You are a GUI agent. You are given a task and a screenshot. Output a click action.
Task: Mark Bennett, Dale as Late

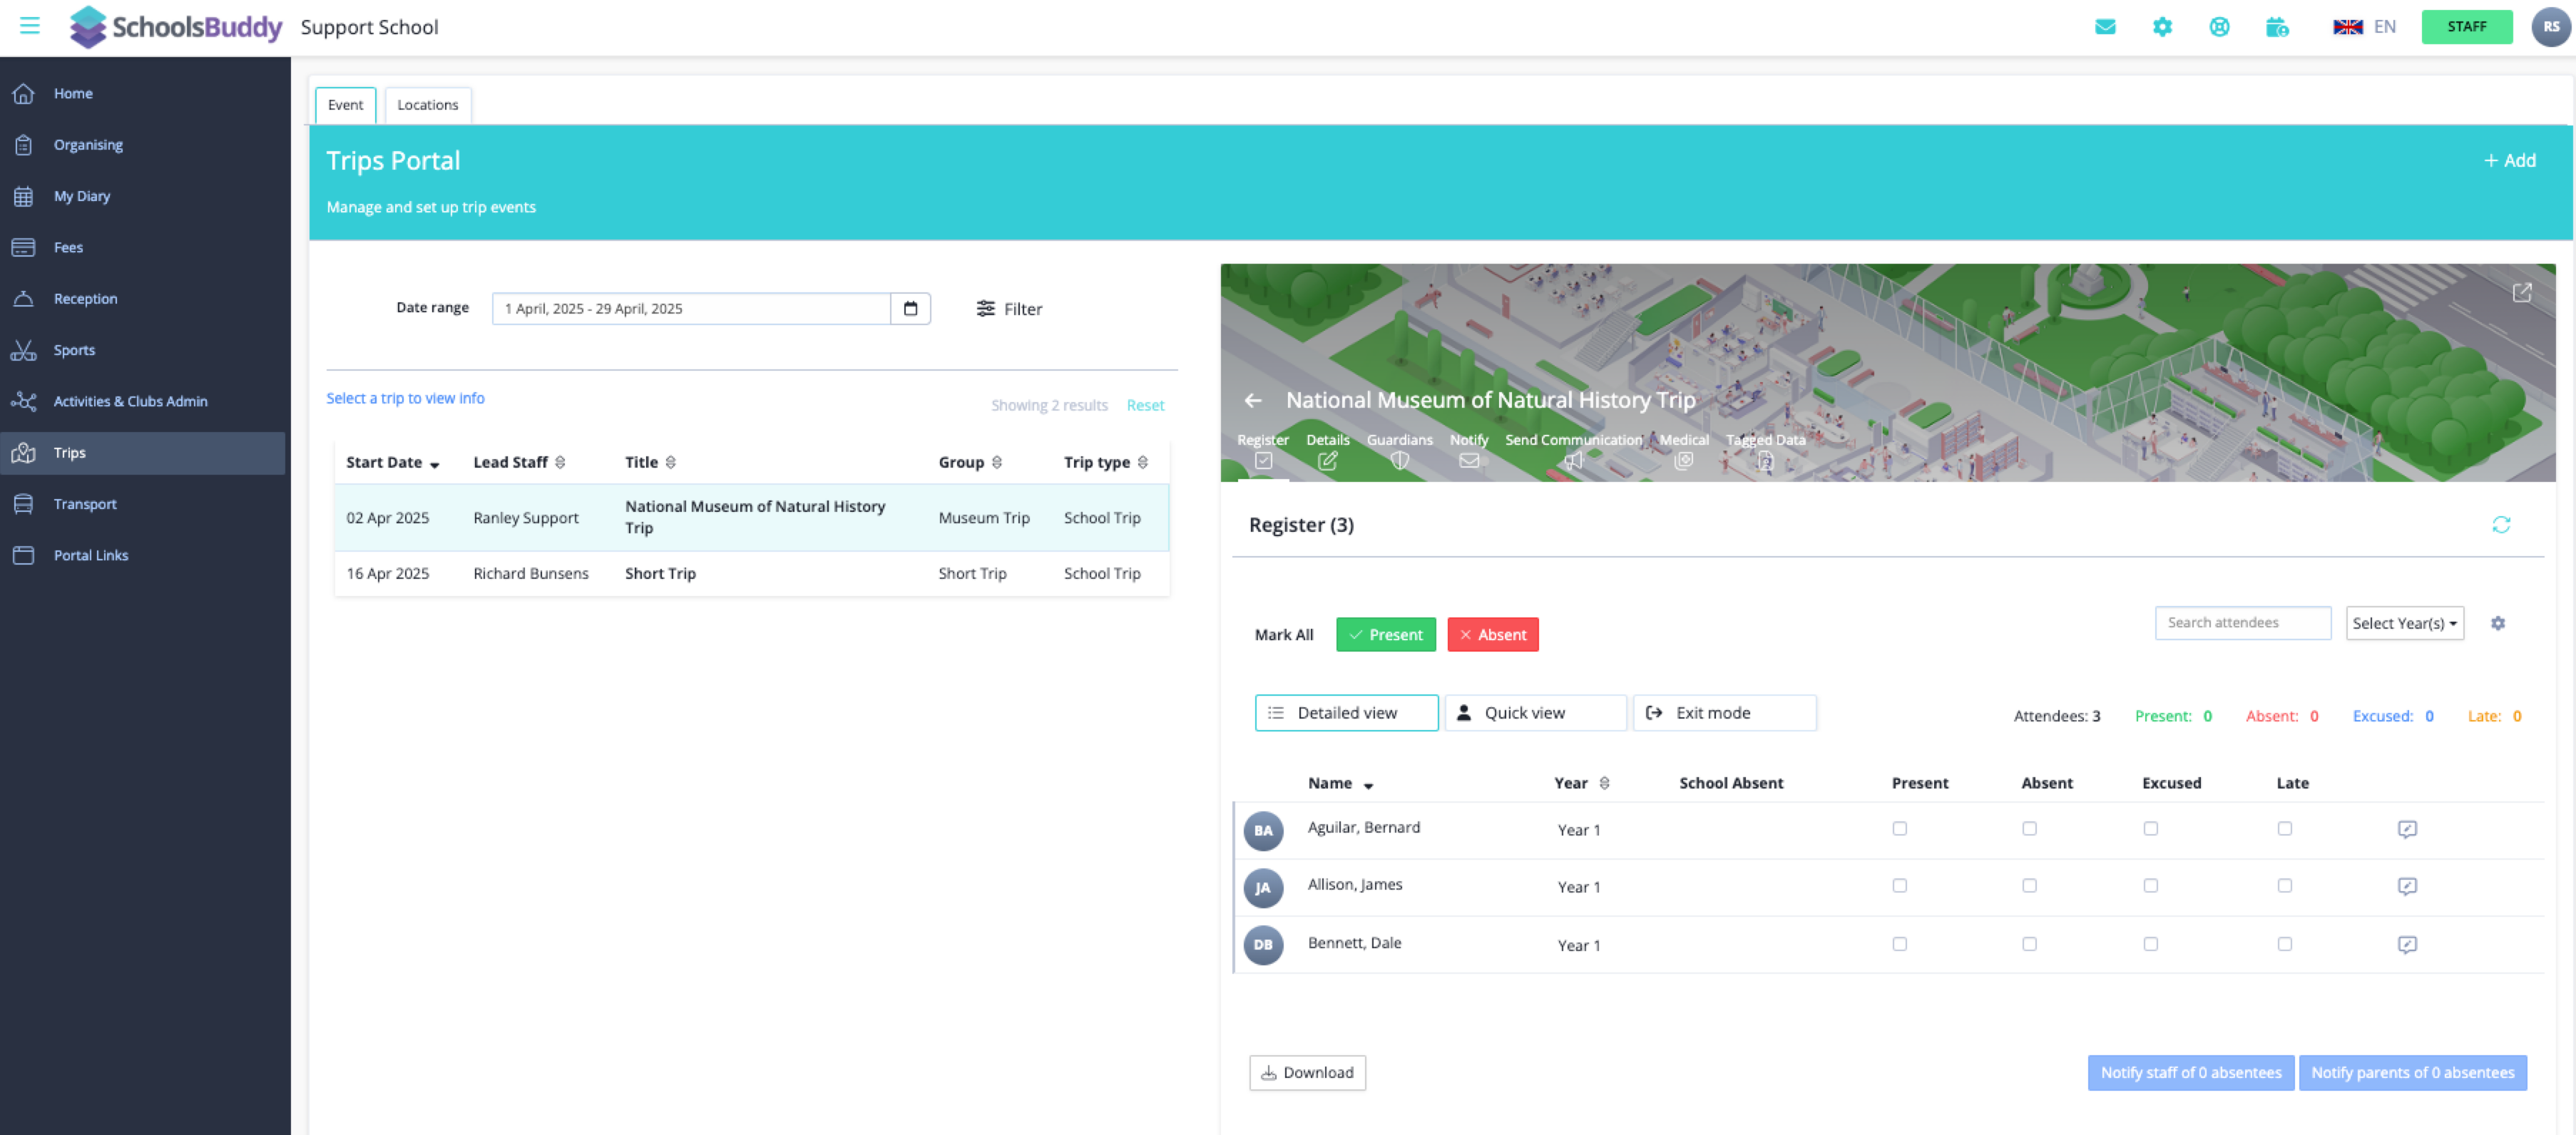[x=2284, y=943]
